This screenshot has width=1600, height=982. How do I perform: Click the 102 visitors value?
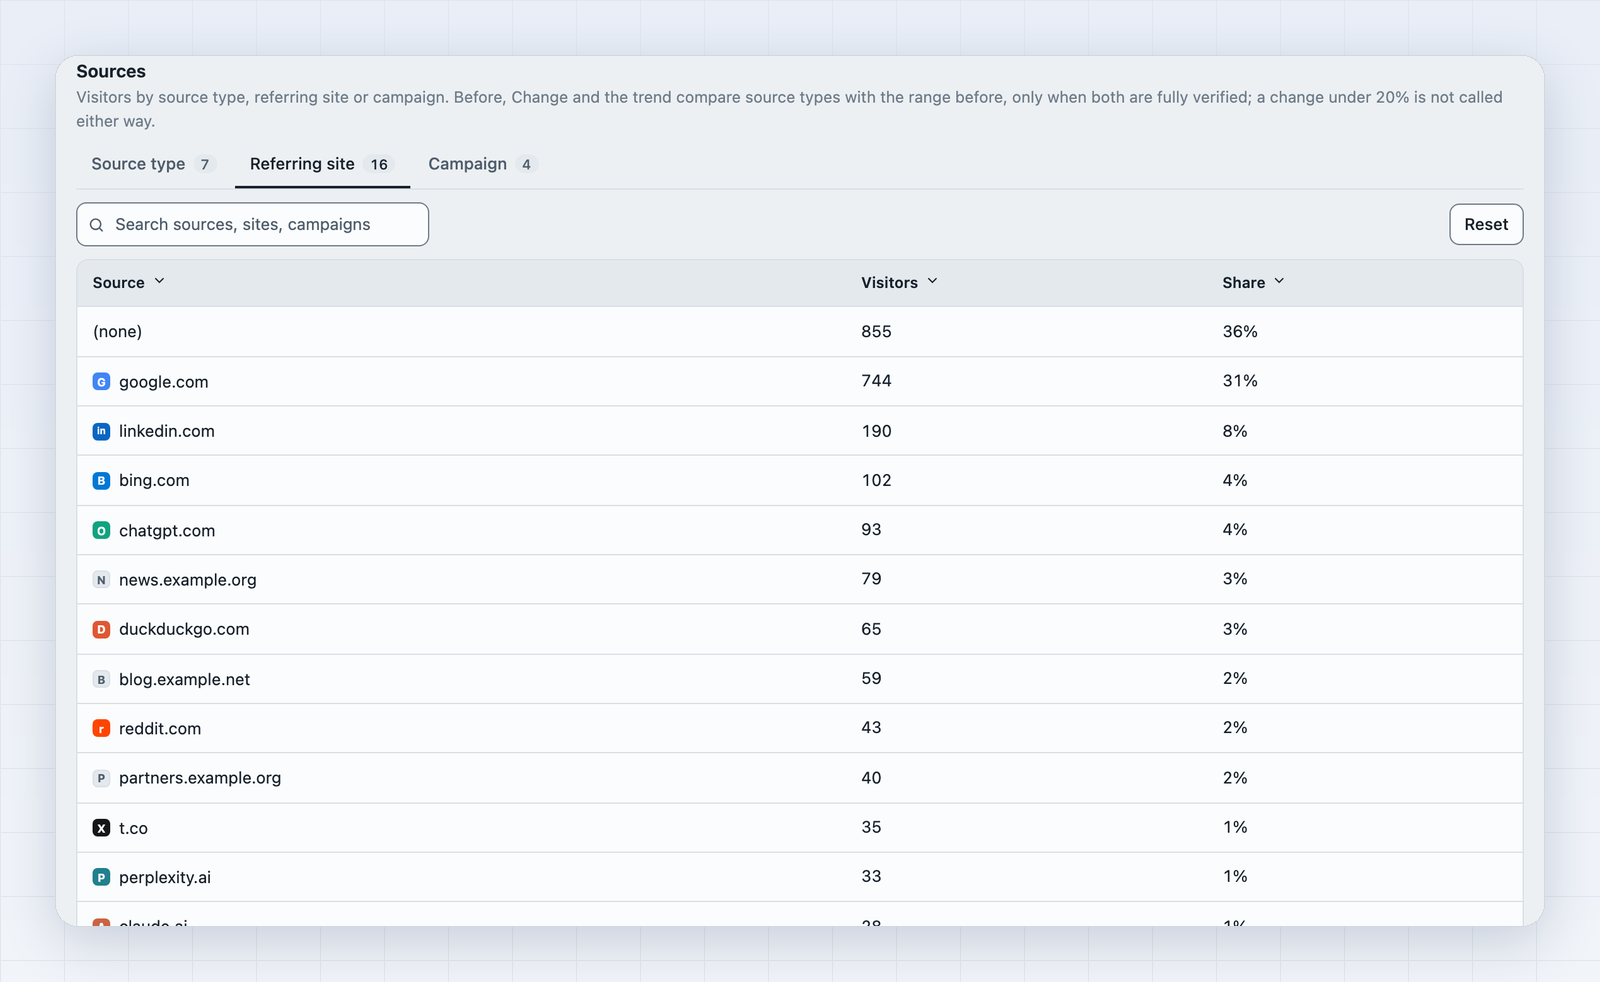pyautogui.click(x=876, y=481)
